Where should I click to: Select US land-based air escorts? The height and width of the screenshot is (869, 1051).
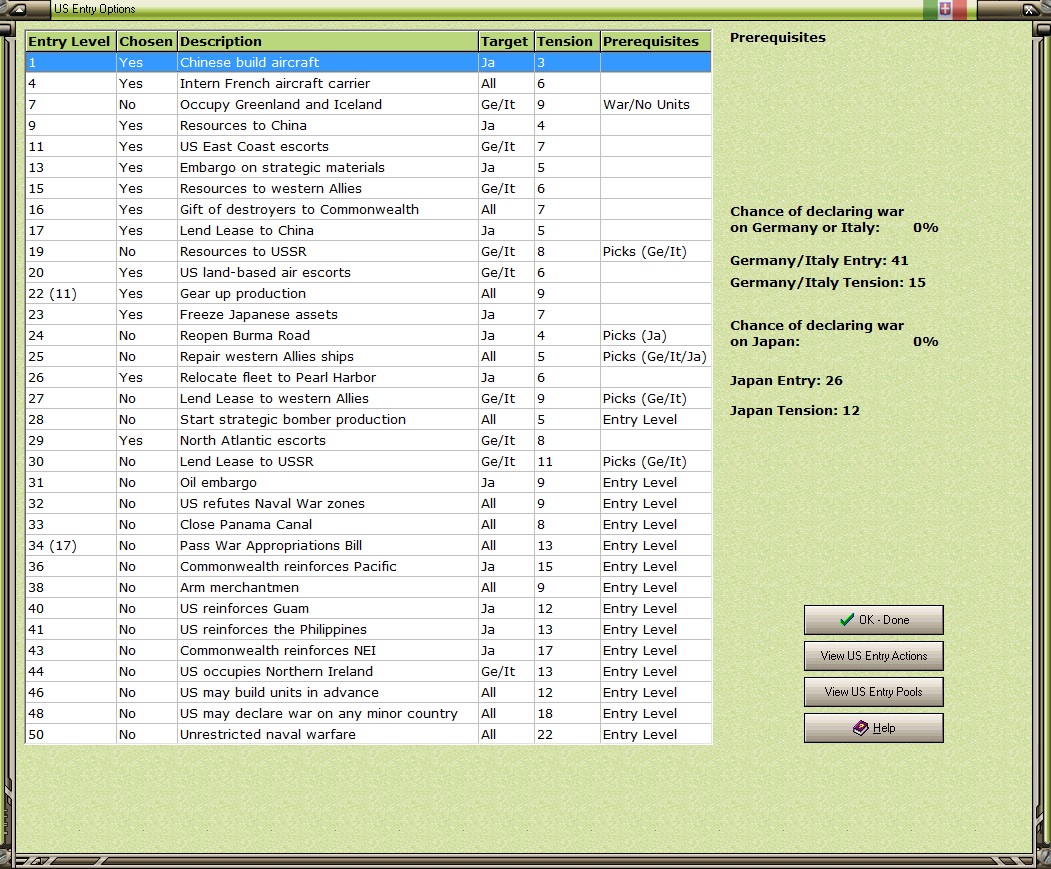[x=368, y=272]
